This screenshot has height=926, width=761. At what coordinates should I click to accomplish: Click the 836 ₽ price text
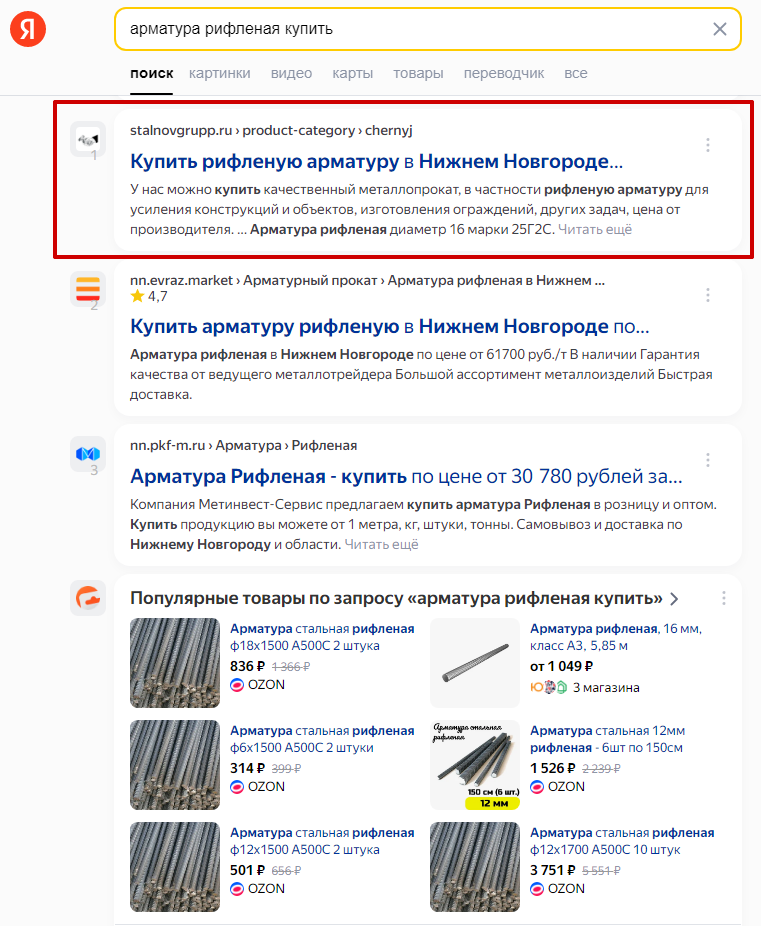click(x=247, y=667)
